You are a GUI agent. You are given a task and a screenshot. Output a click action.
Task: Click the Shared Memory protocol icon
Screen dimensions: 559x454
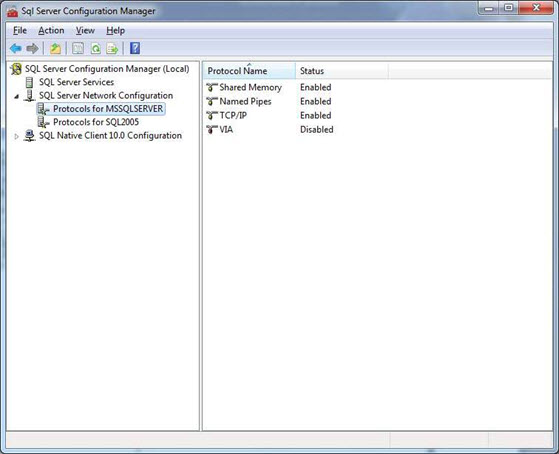click(212, 87)
